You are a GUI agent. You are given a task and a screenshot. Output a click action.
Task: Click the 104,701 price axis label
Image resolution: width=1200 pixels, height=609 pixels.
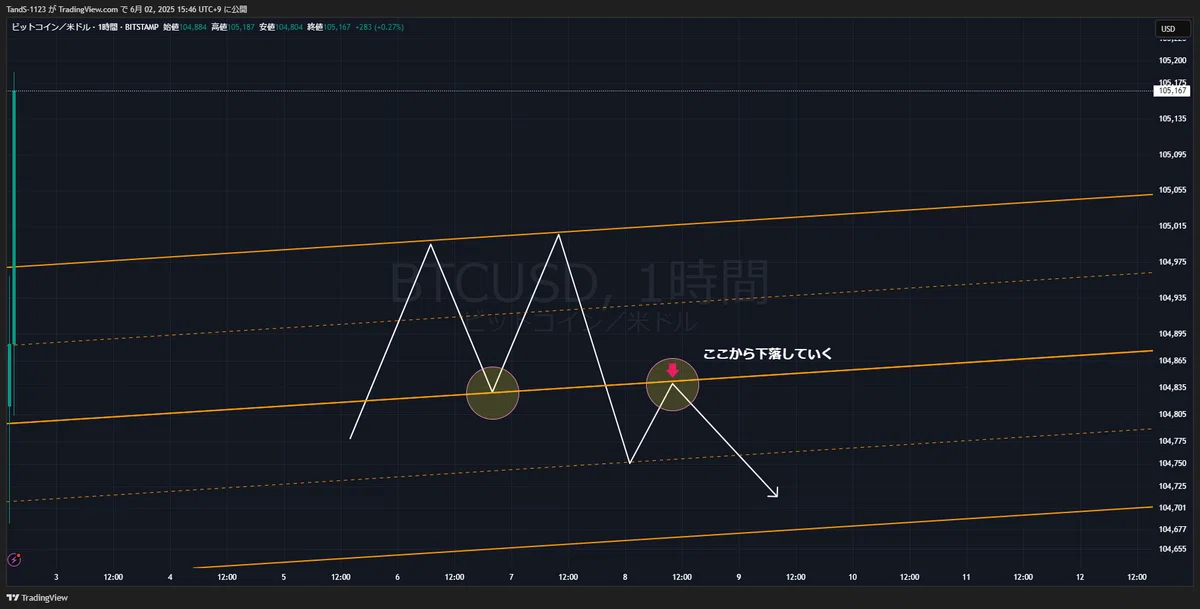click(x=1172, y=507)
